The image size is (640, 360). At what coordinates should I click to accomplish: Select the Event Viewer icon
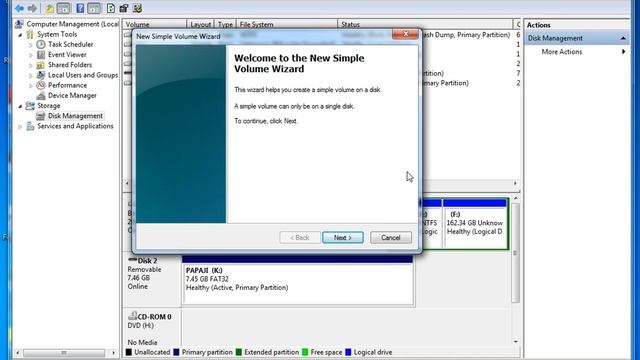coord(41,55)
